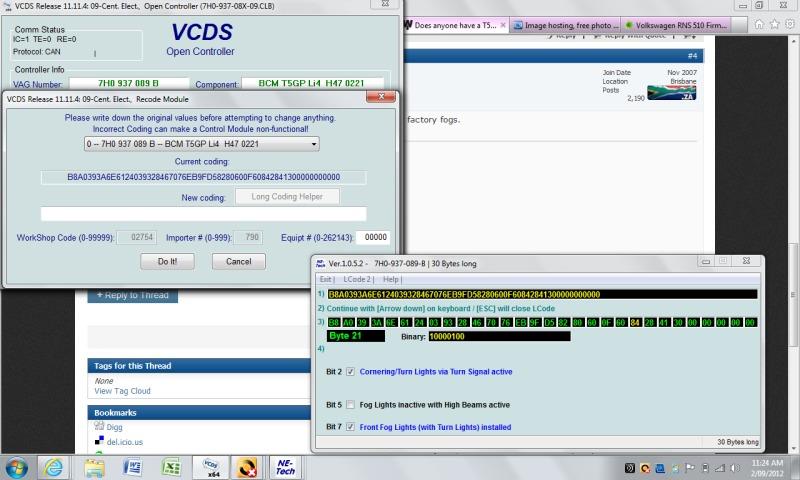
Task: Click the VAG Number field 7H0 937 089 B
Action: pyautogui.click(x=129, y=83)
